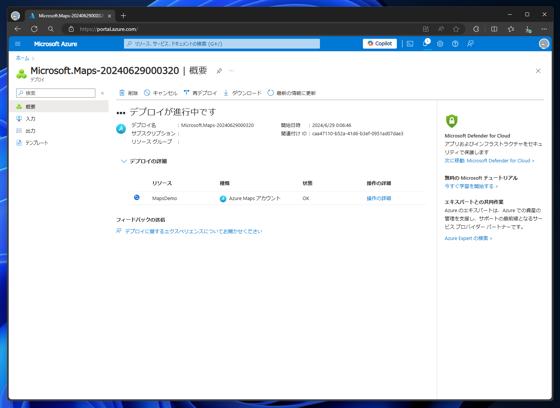Open Azure Expert の検索 link
The image size is (560, 408).
click(468, 238)
